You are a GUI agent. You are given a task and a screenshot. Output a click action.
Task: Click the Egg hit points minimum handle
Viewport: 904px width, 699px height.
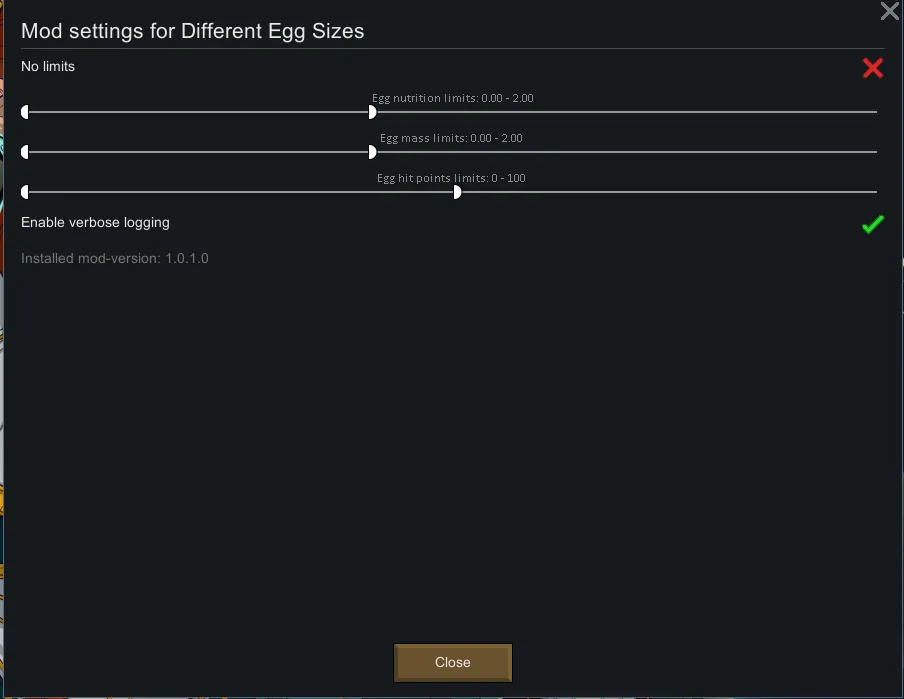pyautogui.click(x=26, y=192)
